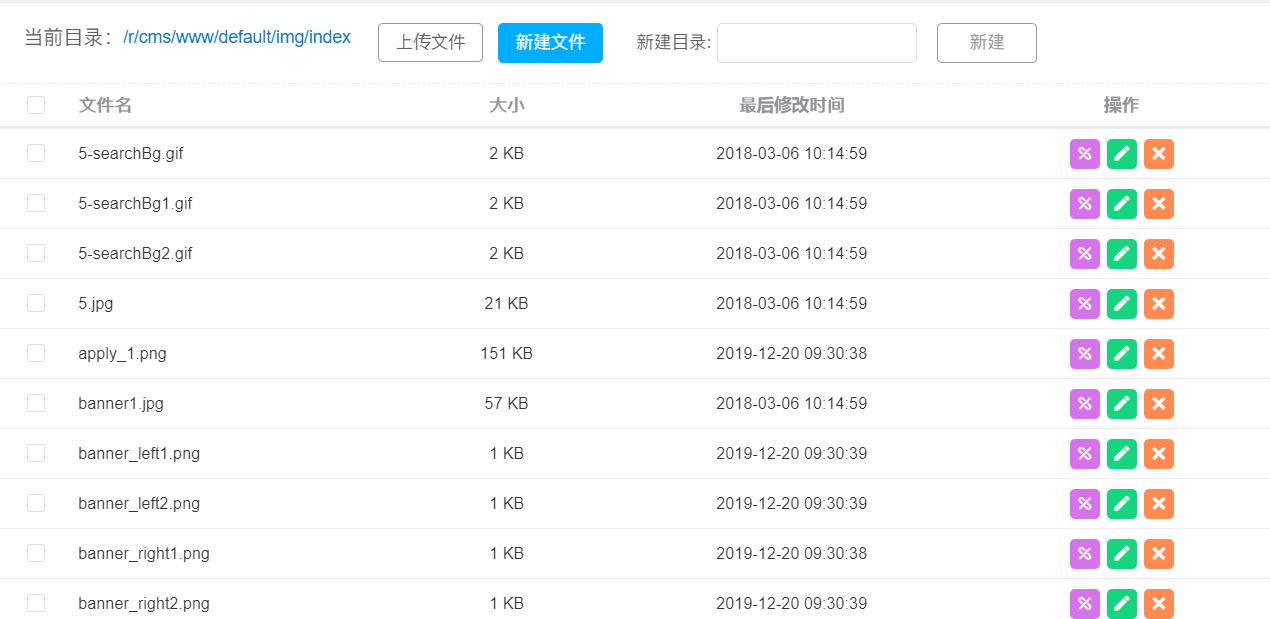Click the 新建 create directory button
This screenshot has width=1270, height=619.
coord(986,43)
